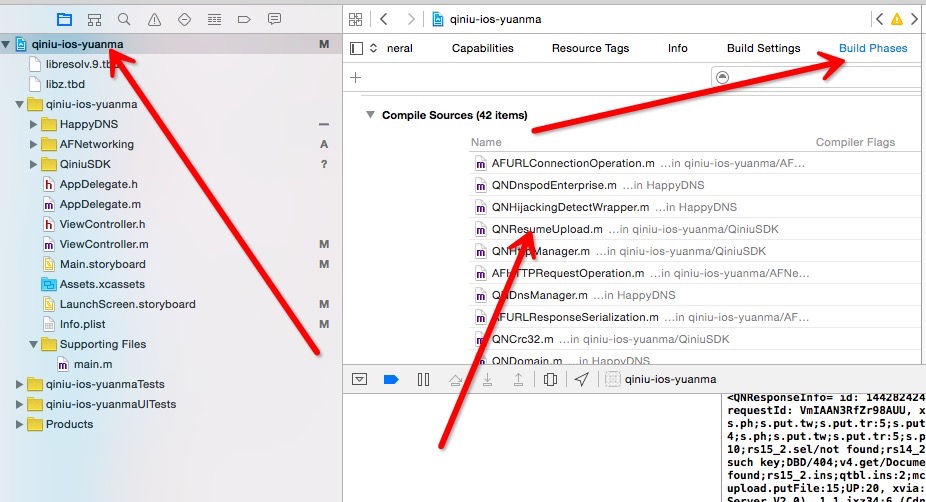
Task: Switch to the Resource Tags tab
Action: (x=591, y=48)
